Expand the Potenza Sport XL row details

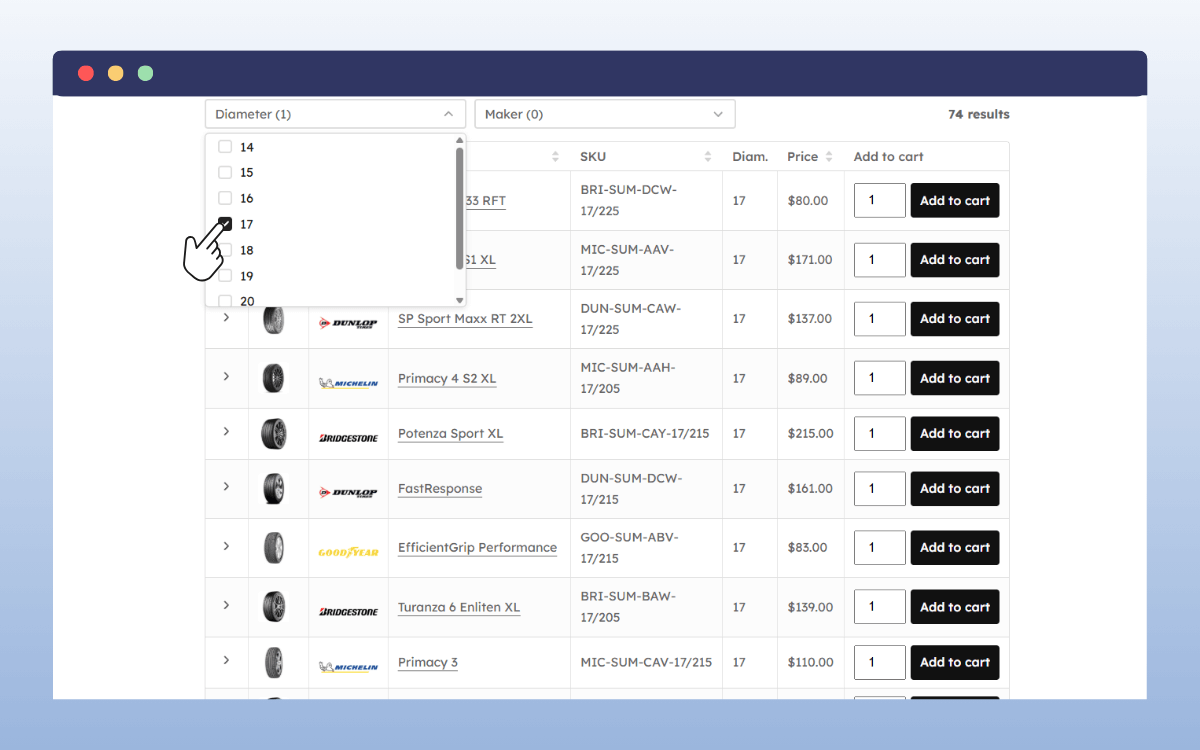click(x=226, y=432)
